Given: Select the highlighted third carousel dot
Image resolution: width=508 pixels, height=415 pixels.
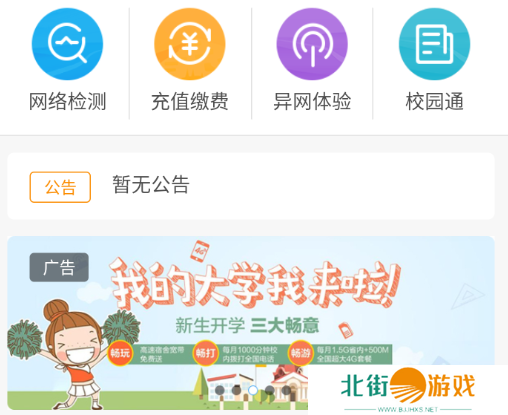Looking at the screenshot, I should (253, 390).
